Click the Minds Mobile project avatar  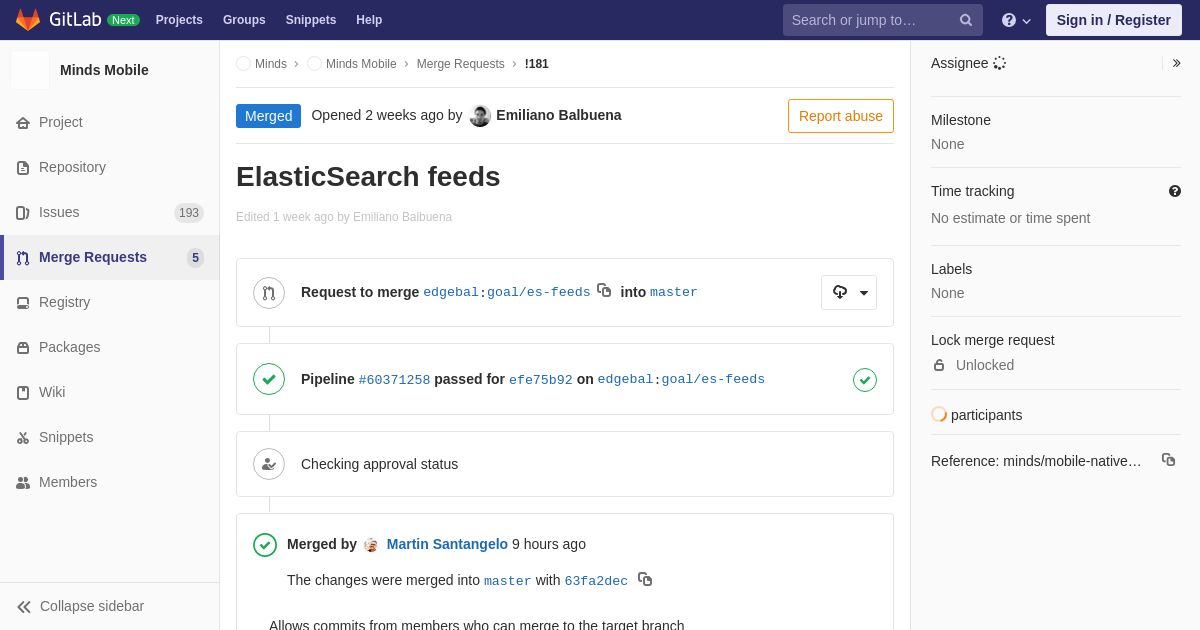(x=30, y=70)
